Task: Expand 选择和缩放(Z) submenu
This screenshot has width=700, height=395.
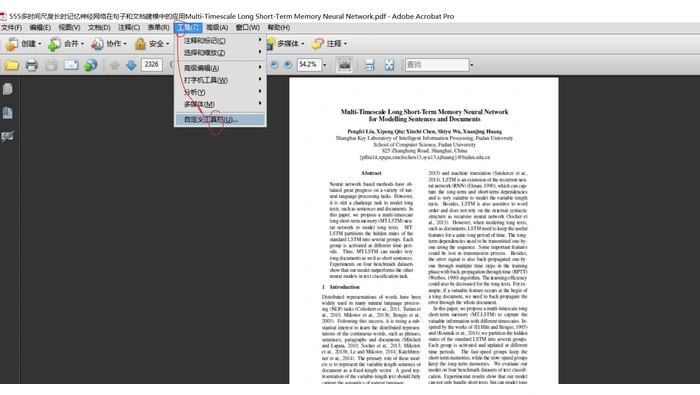Action: (x=221, y=53)
